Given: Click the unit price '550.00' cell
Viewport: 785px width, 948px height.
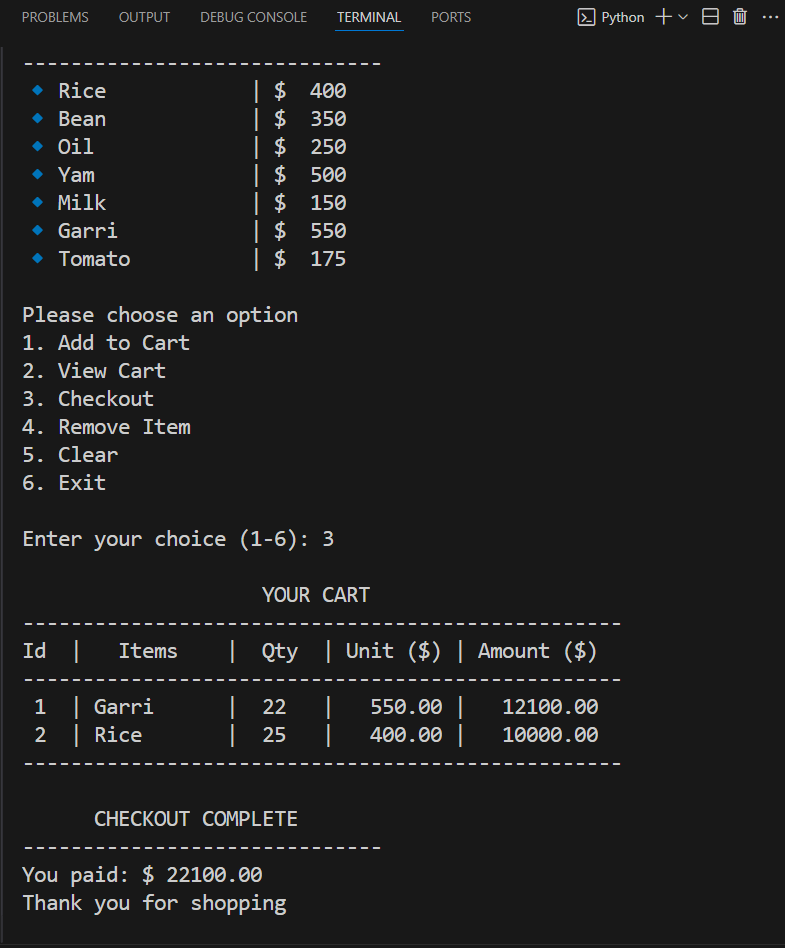Looking at the screenshot, I should [x=406, y=707].
